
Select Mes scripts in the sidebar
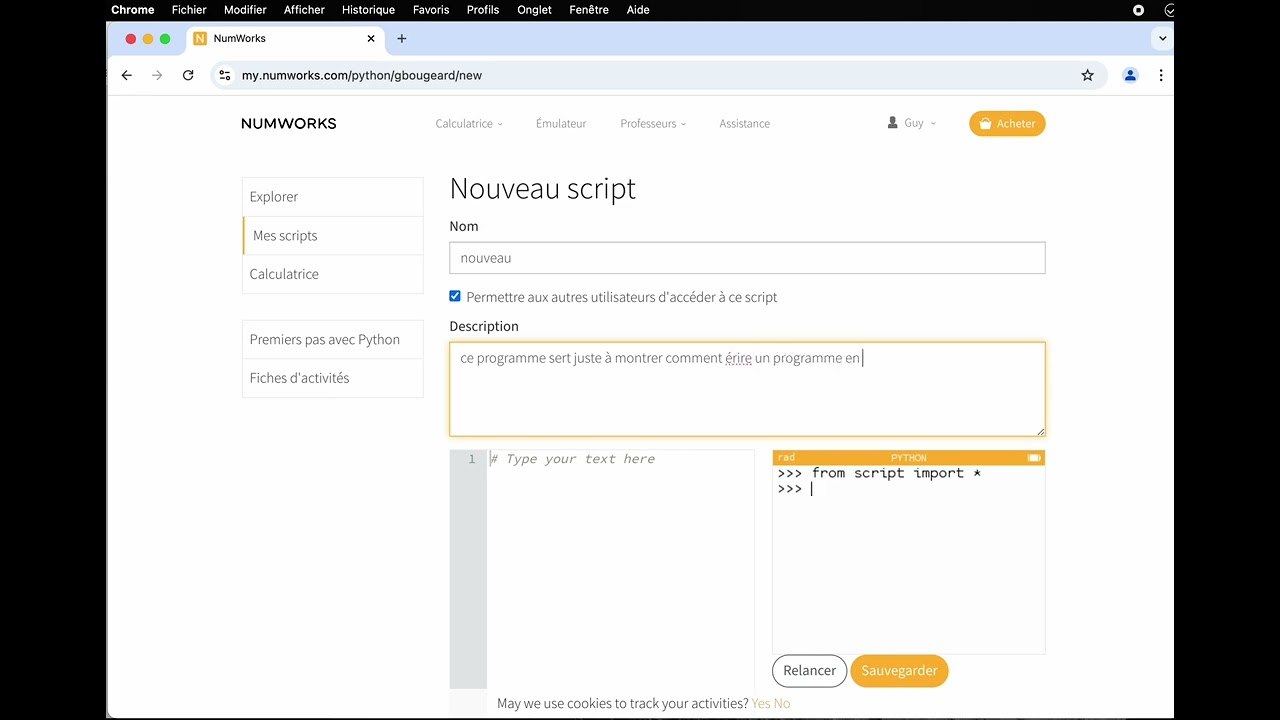[x=333, y=236]
